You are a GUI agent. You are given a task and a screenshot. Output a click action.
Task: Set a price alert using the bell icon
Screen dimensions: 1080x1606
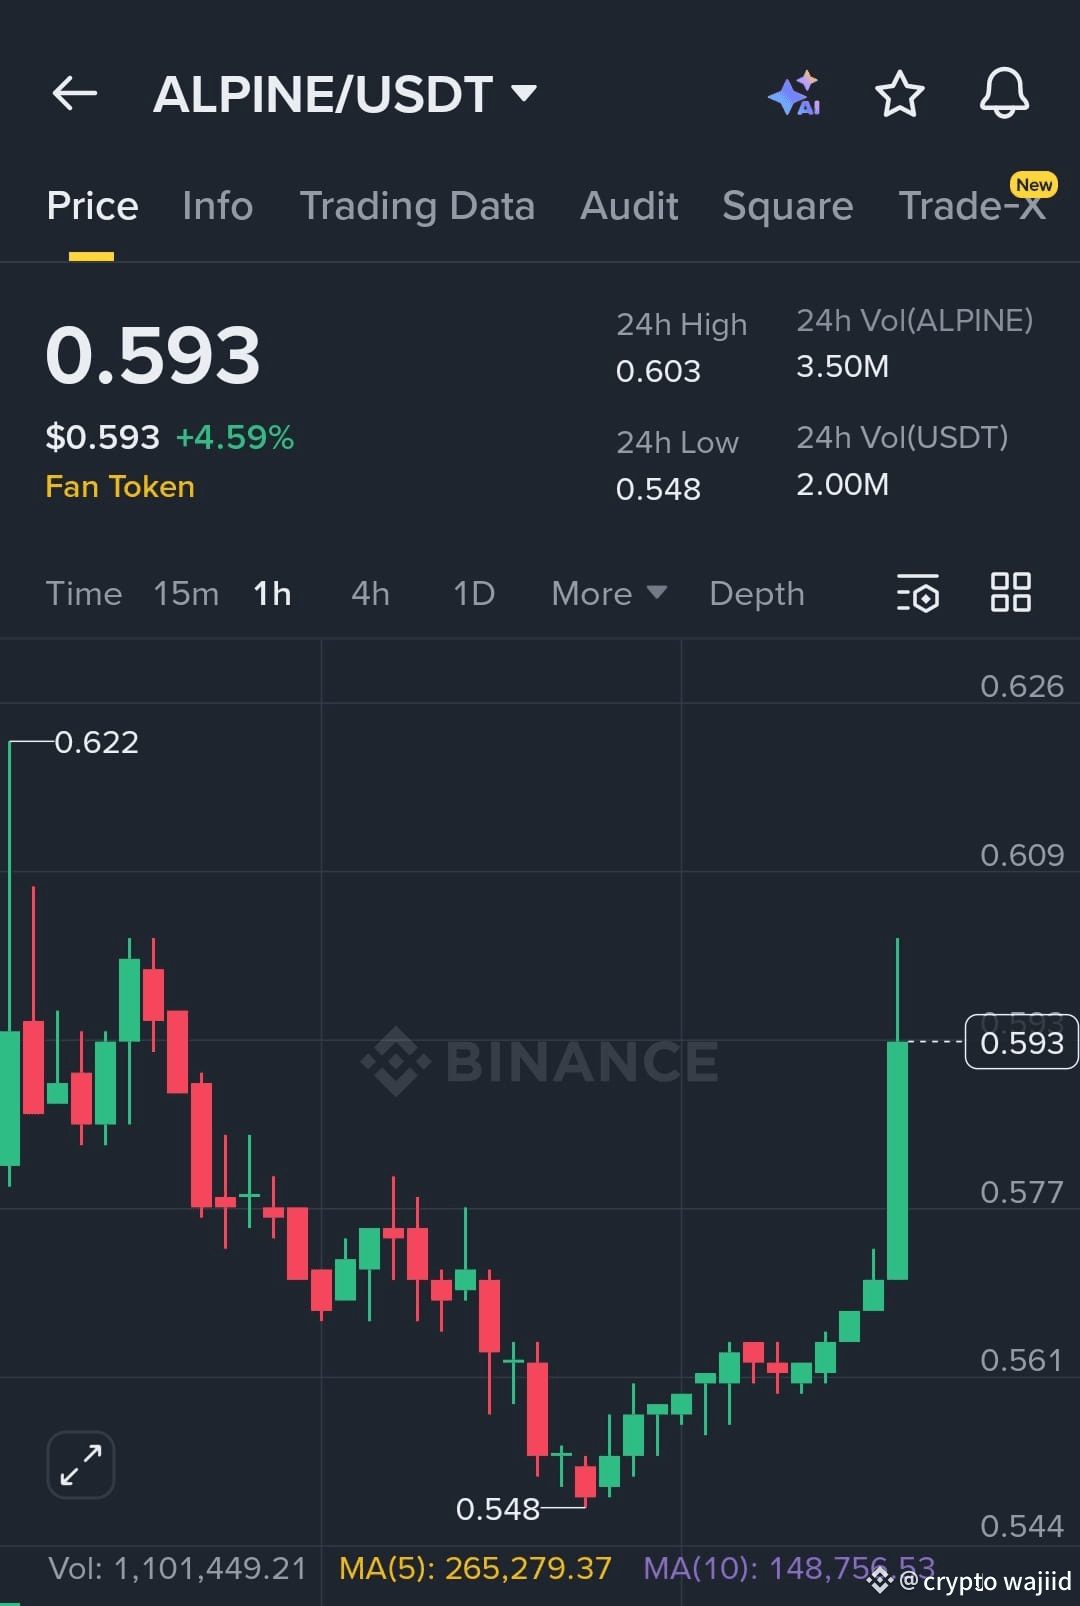[1003, 94]
